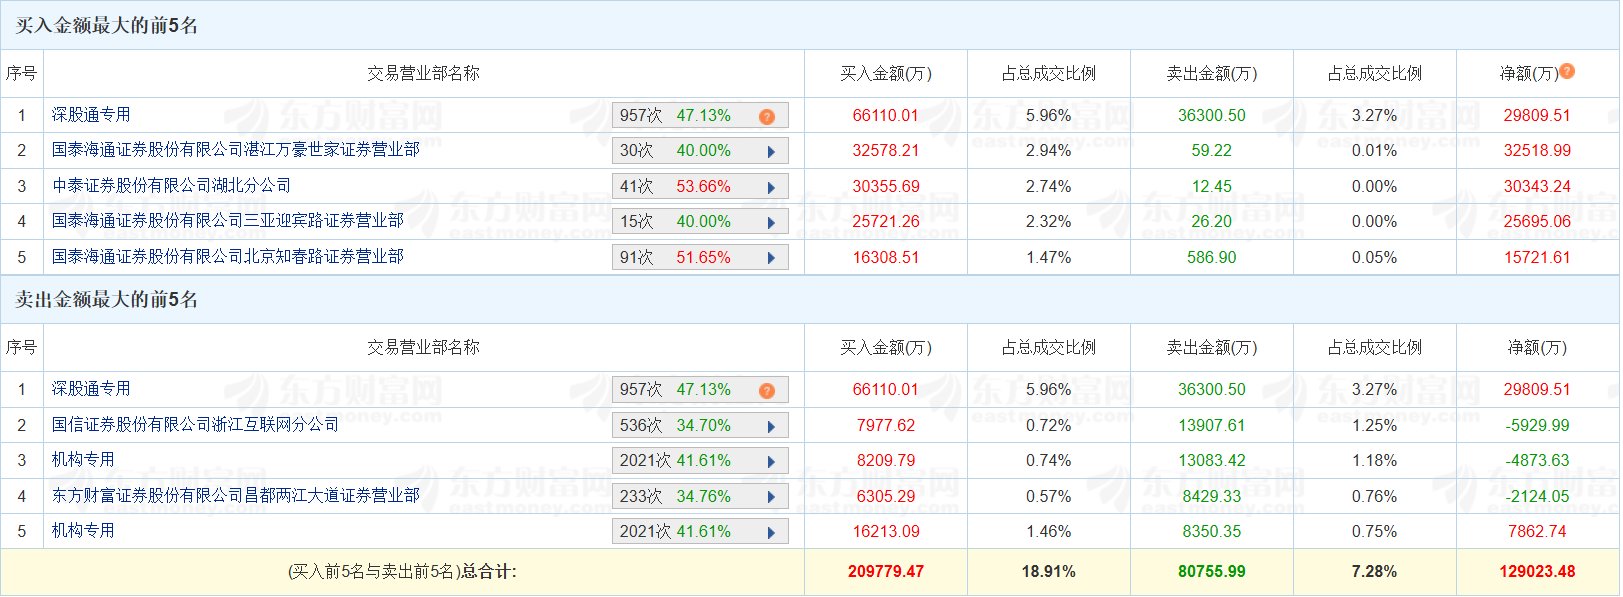The image size is (1623, 597).
Task: Expand the arrow for 北京知春路证券营业部
Action: pyautogui.click(x=771, y=258)
